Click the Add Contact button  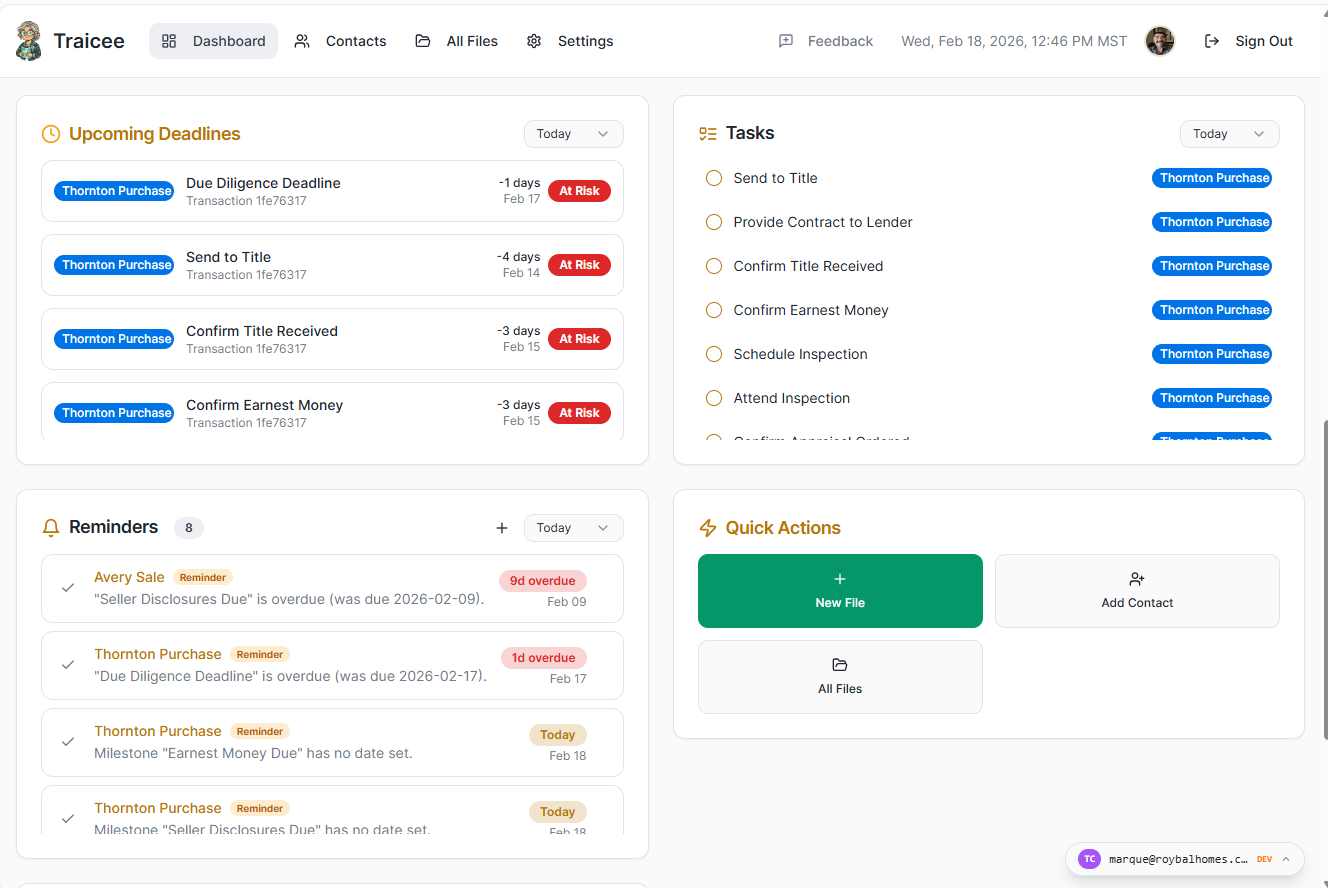click(1137, 591)
